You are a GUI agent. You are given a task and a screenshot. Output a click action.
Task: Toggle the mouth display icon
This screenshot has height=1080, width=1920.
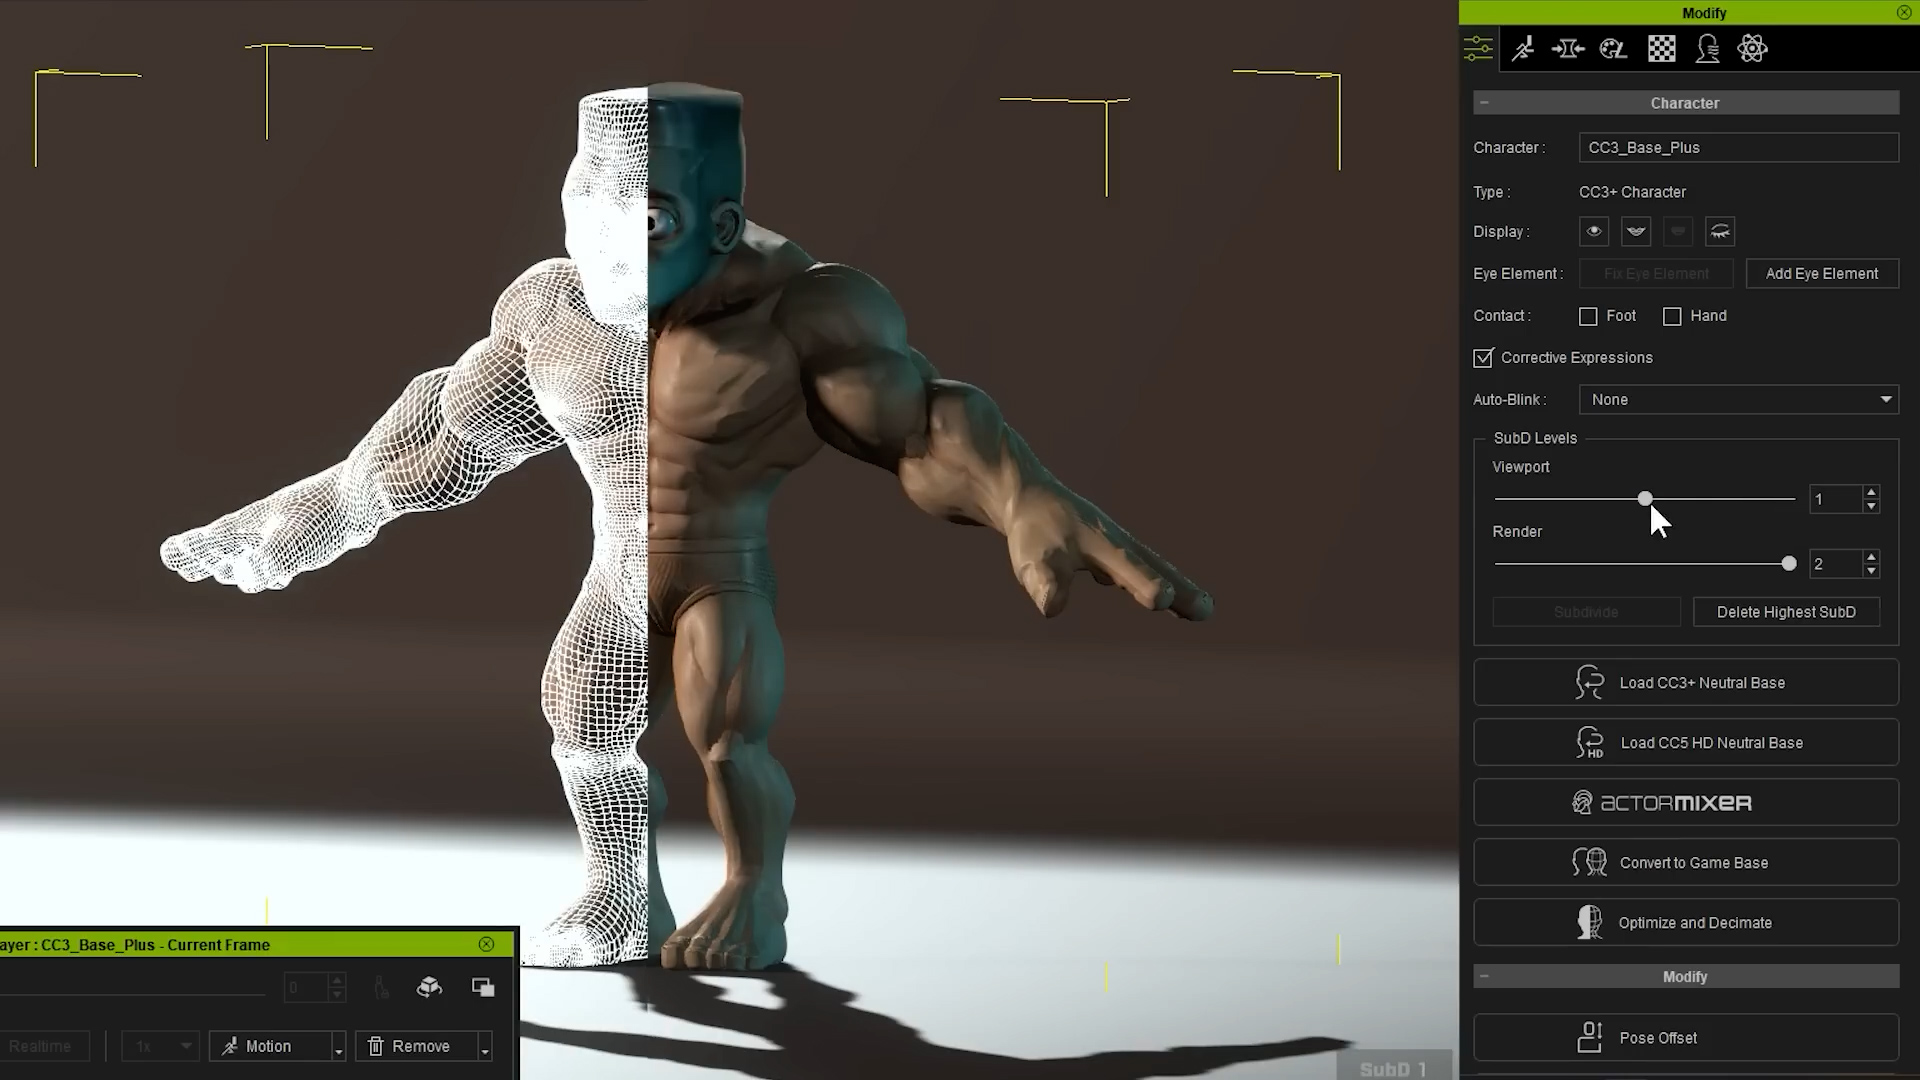(1636, 232)
